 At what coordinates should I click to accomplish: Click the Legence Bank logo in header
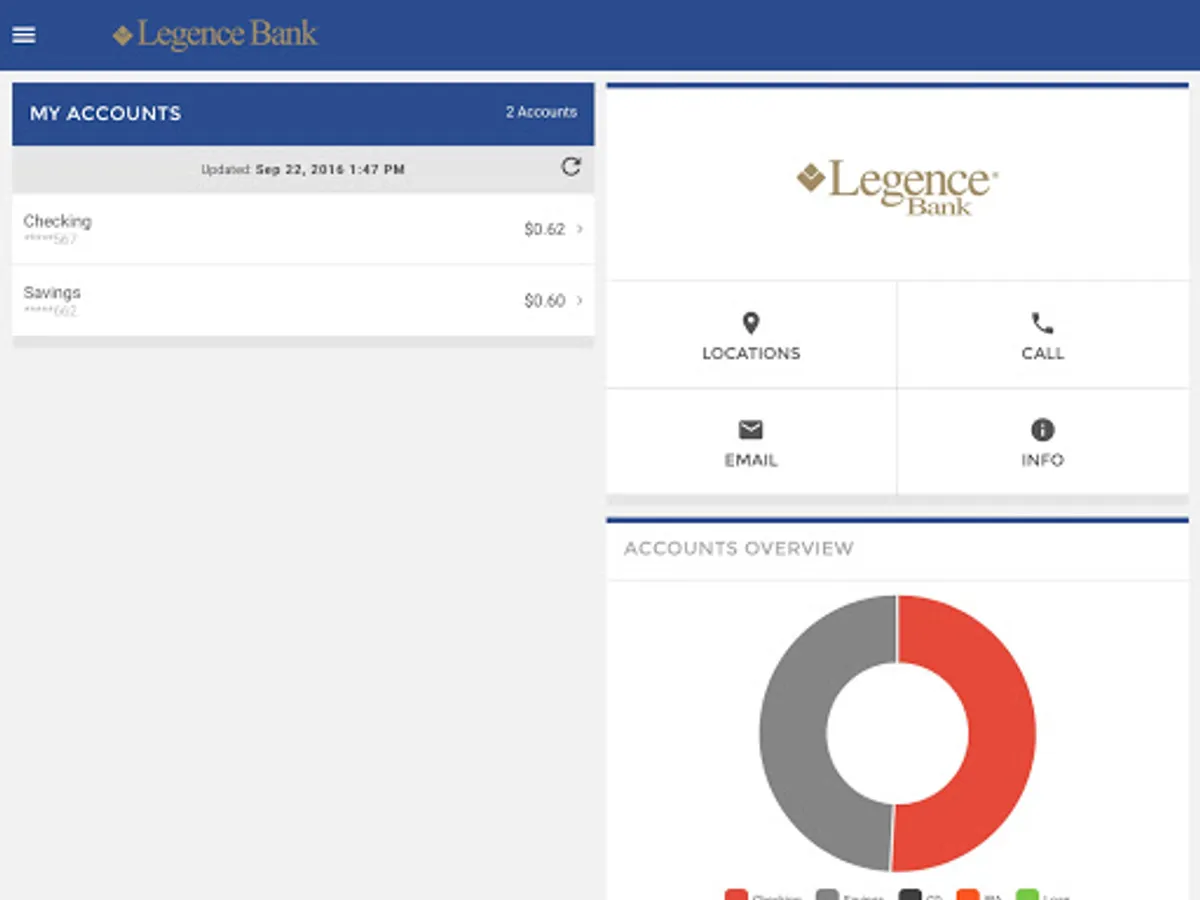click(x=215, y=35)
